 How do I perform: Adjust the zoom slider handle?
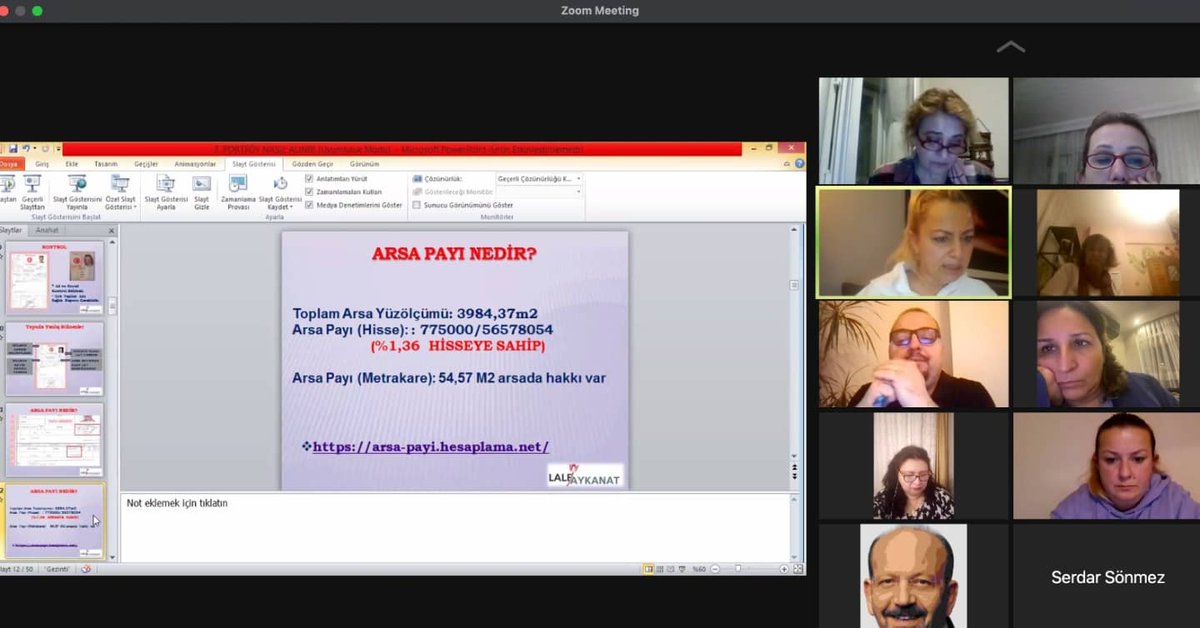pyautogui.click(x=739, y=569)
